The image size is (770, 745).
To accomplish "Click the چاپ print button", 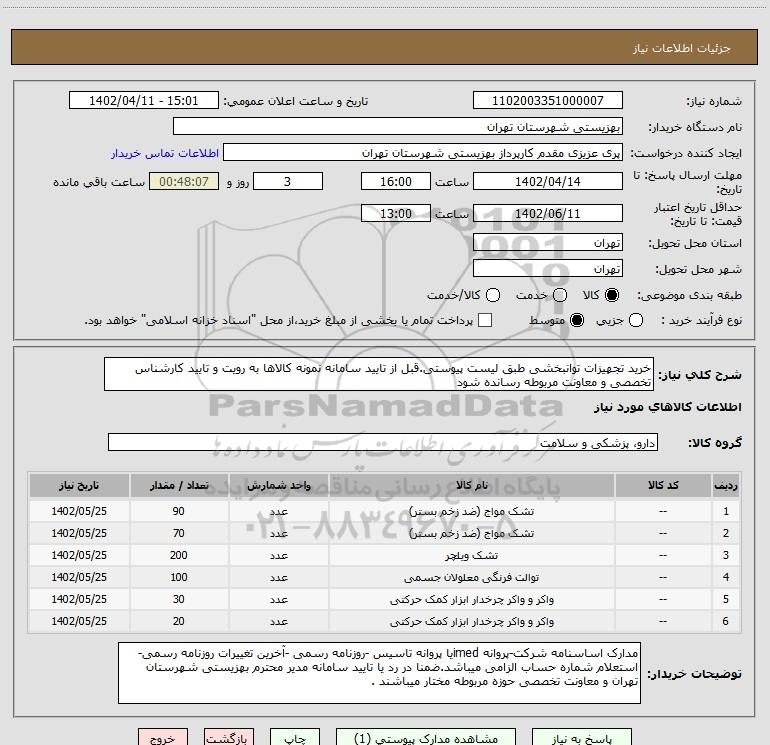I will 295,737.
